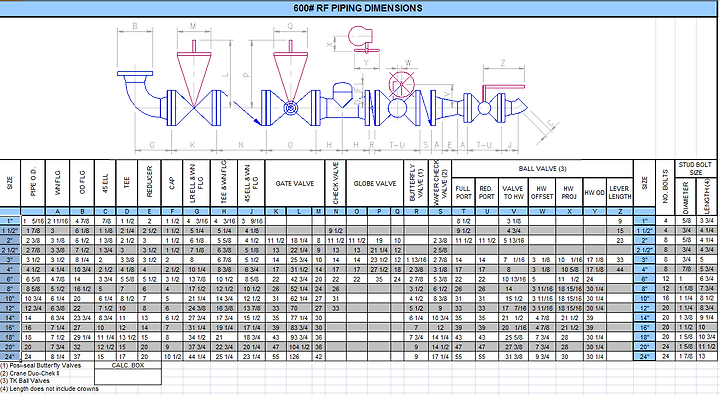The image size is (720, 396).
Task: Click the '5 13/16' valve to HW cell
Action: tap(513, 240)
